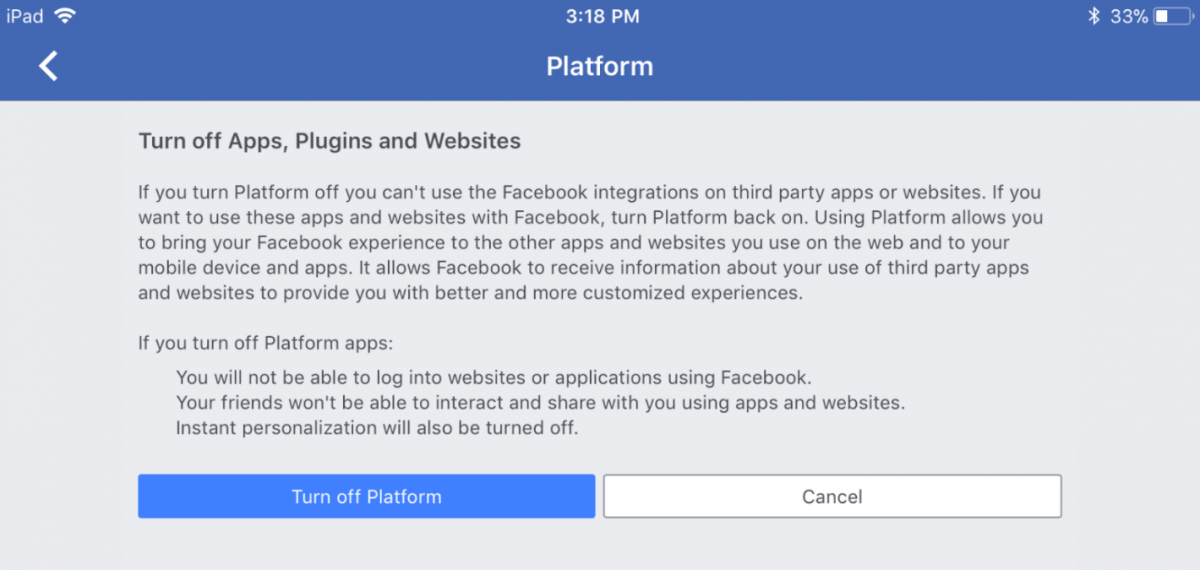
Task: Select the 'Your friends won't be able to interact' line
Action: (x=540, y=403)
